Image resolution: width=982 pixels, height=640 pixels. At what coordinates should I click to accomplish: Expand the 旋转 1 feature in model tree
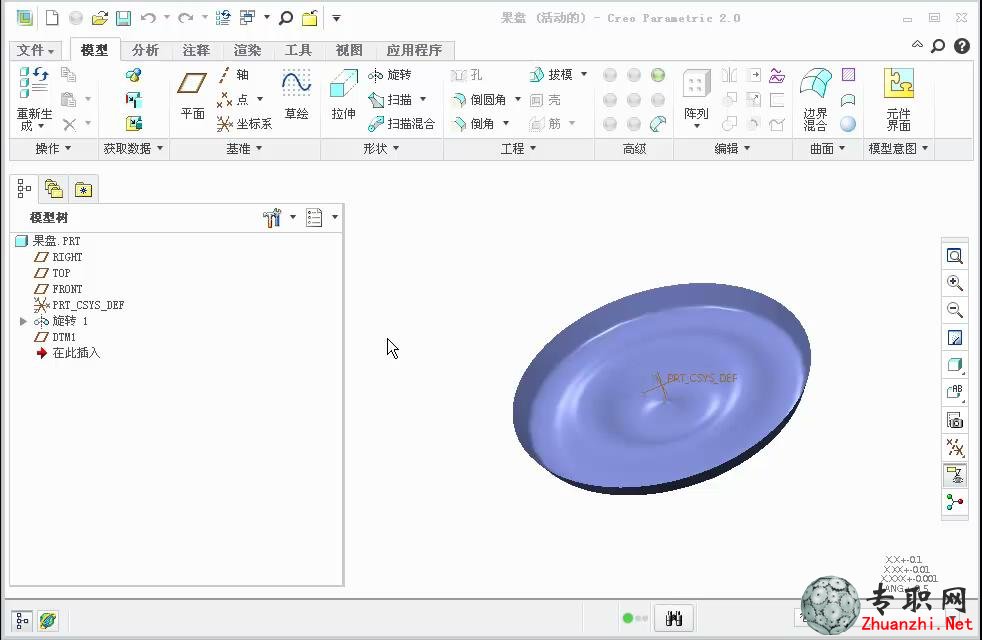[23, 321]
